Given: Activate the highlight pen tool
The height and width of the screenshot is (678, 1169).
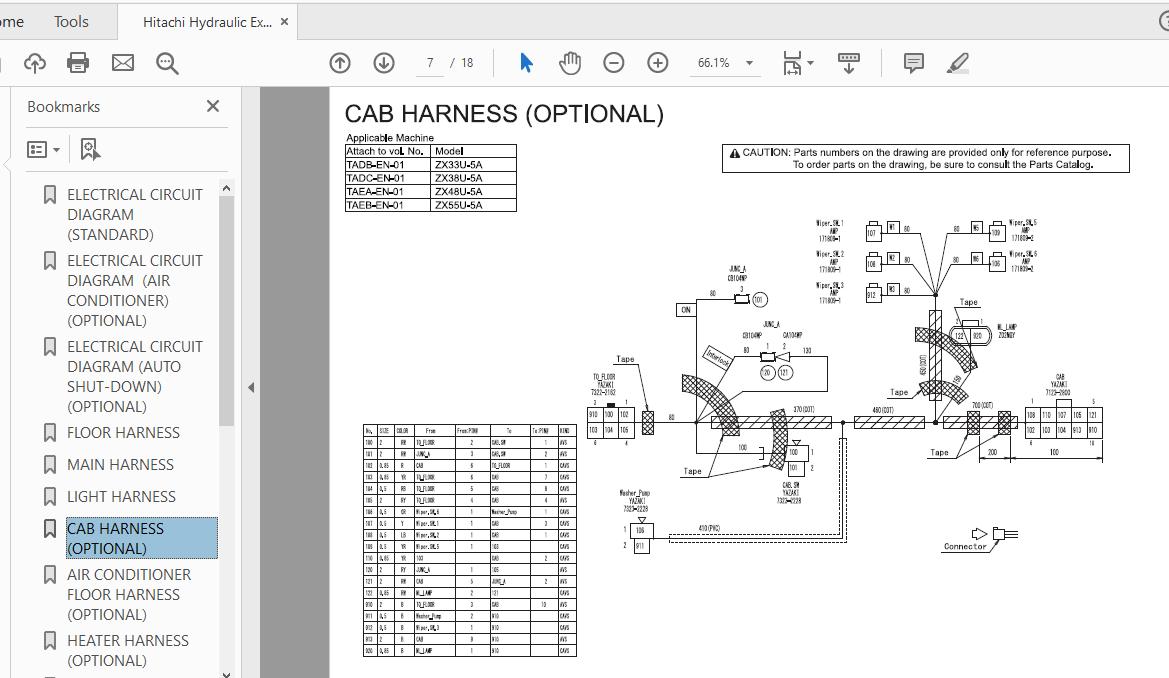Looking at the screenshot, I should [957, 63].
